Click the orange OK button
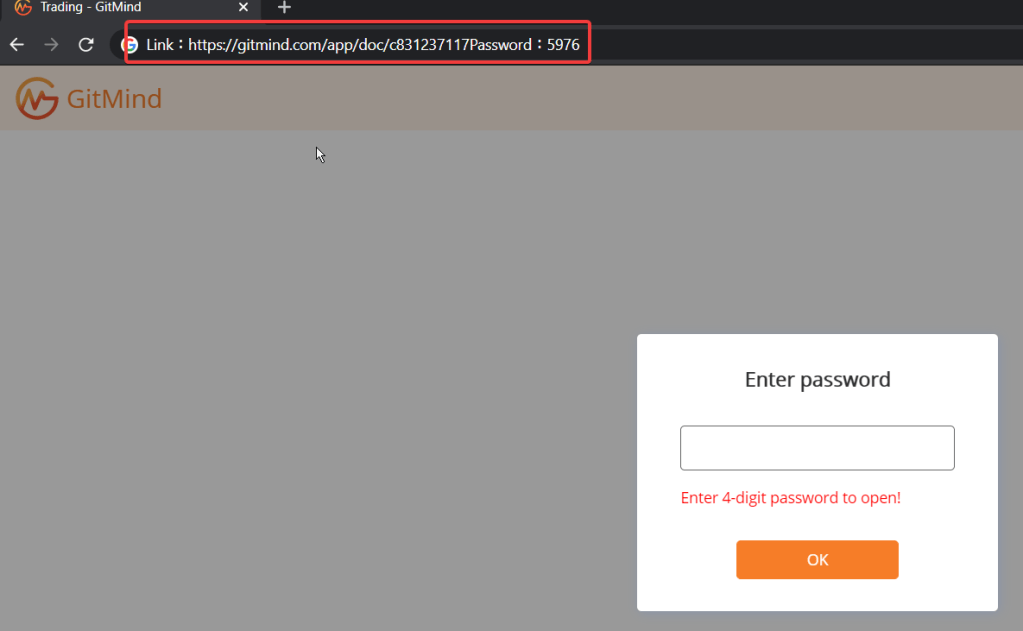Viewport: 1023px width, 631px height. [x=817, y=559]
